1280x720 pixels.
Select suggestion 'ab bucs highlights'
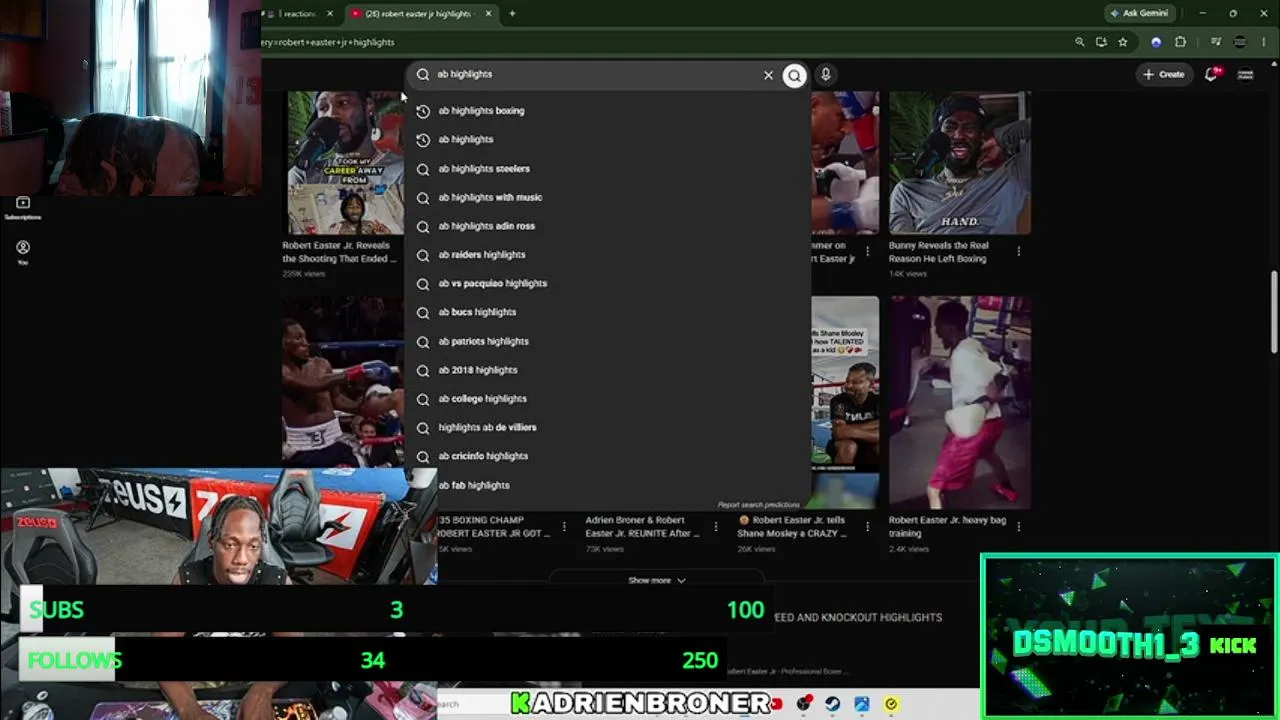point(608,312)
